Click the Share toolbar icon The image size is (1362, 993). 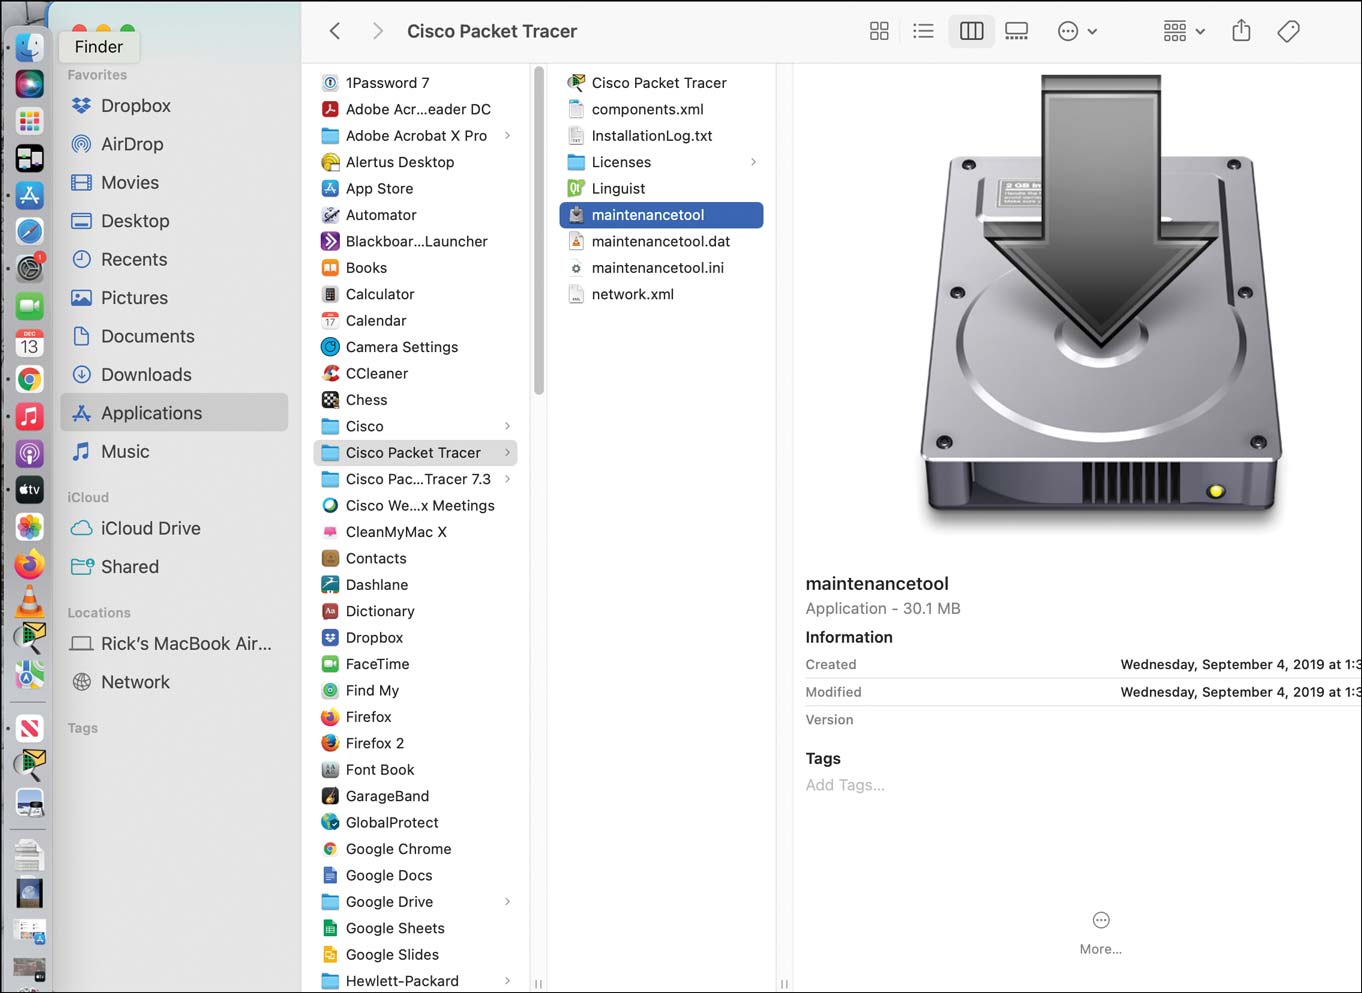[1241, 31]
